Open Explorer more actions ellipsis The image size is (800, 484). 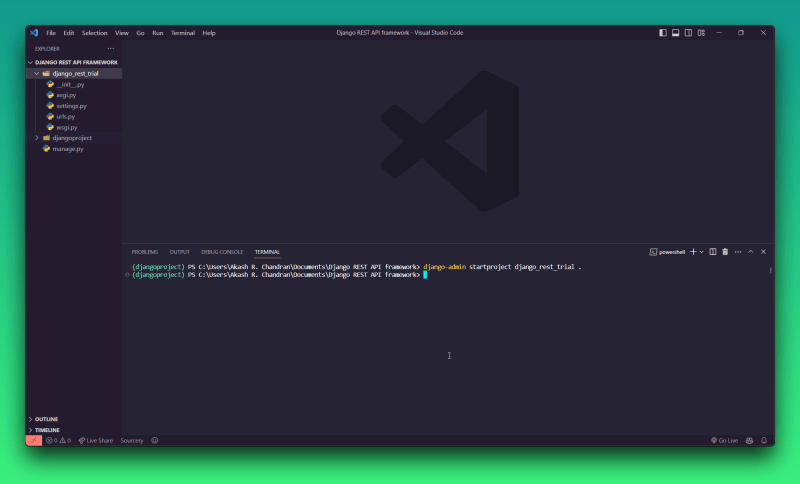point(111,48)
